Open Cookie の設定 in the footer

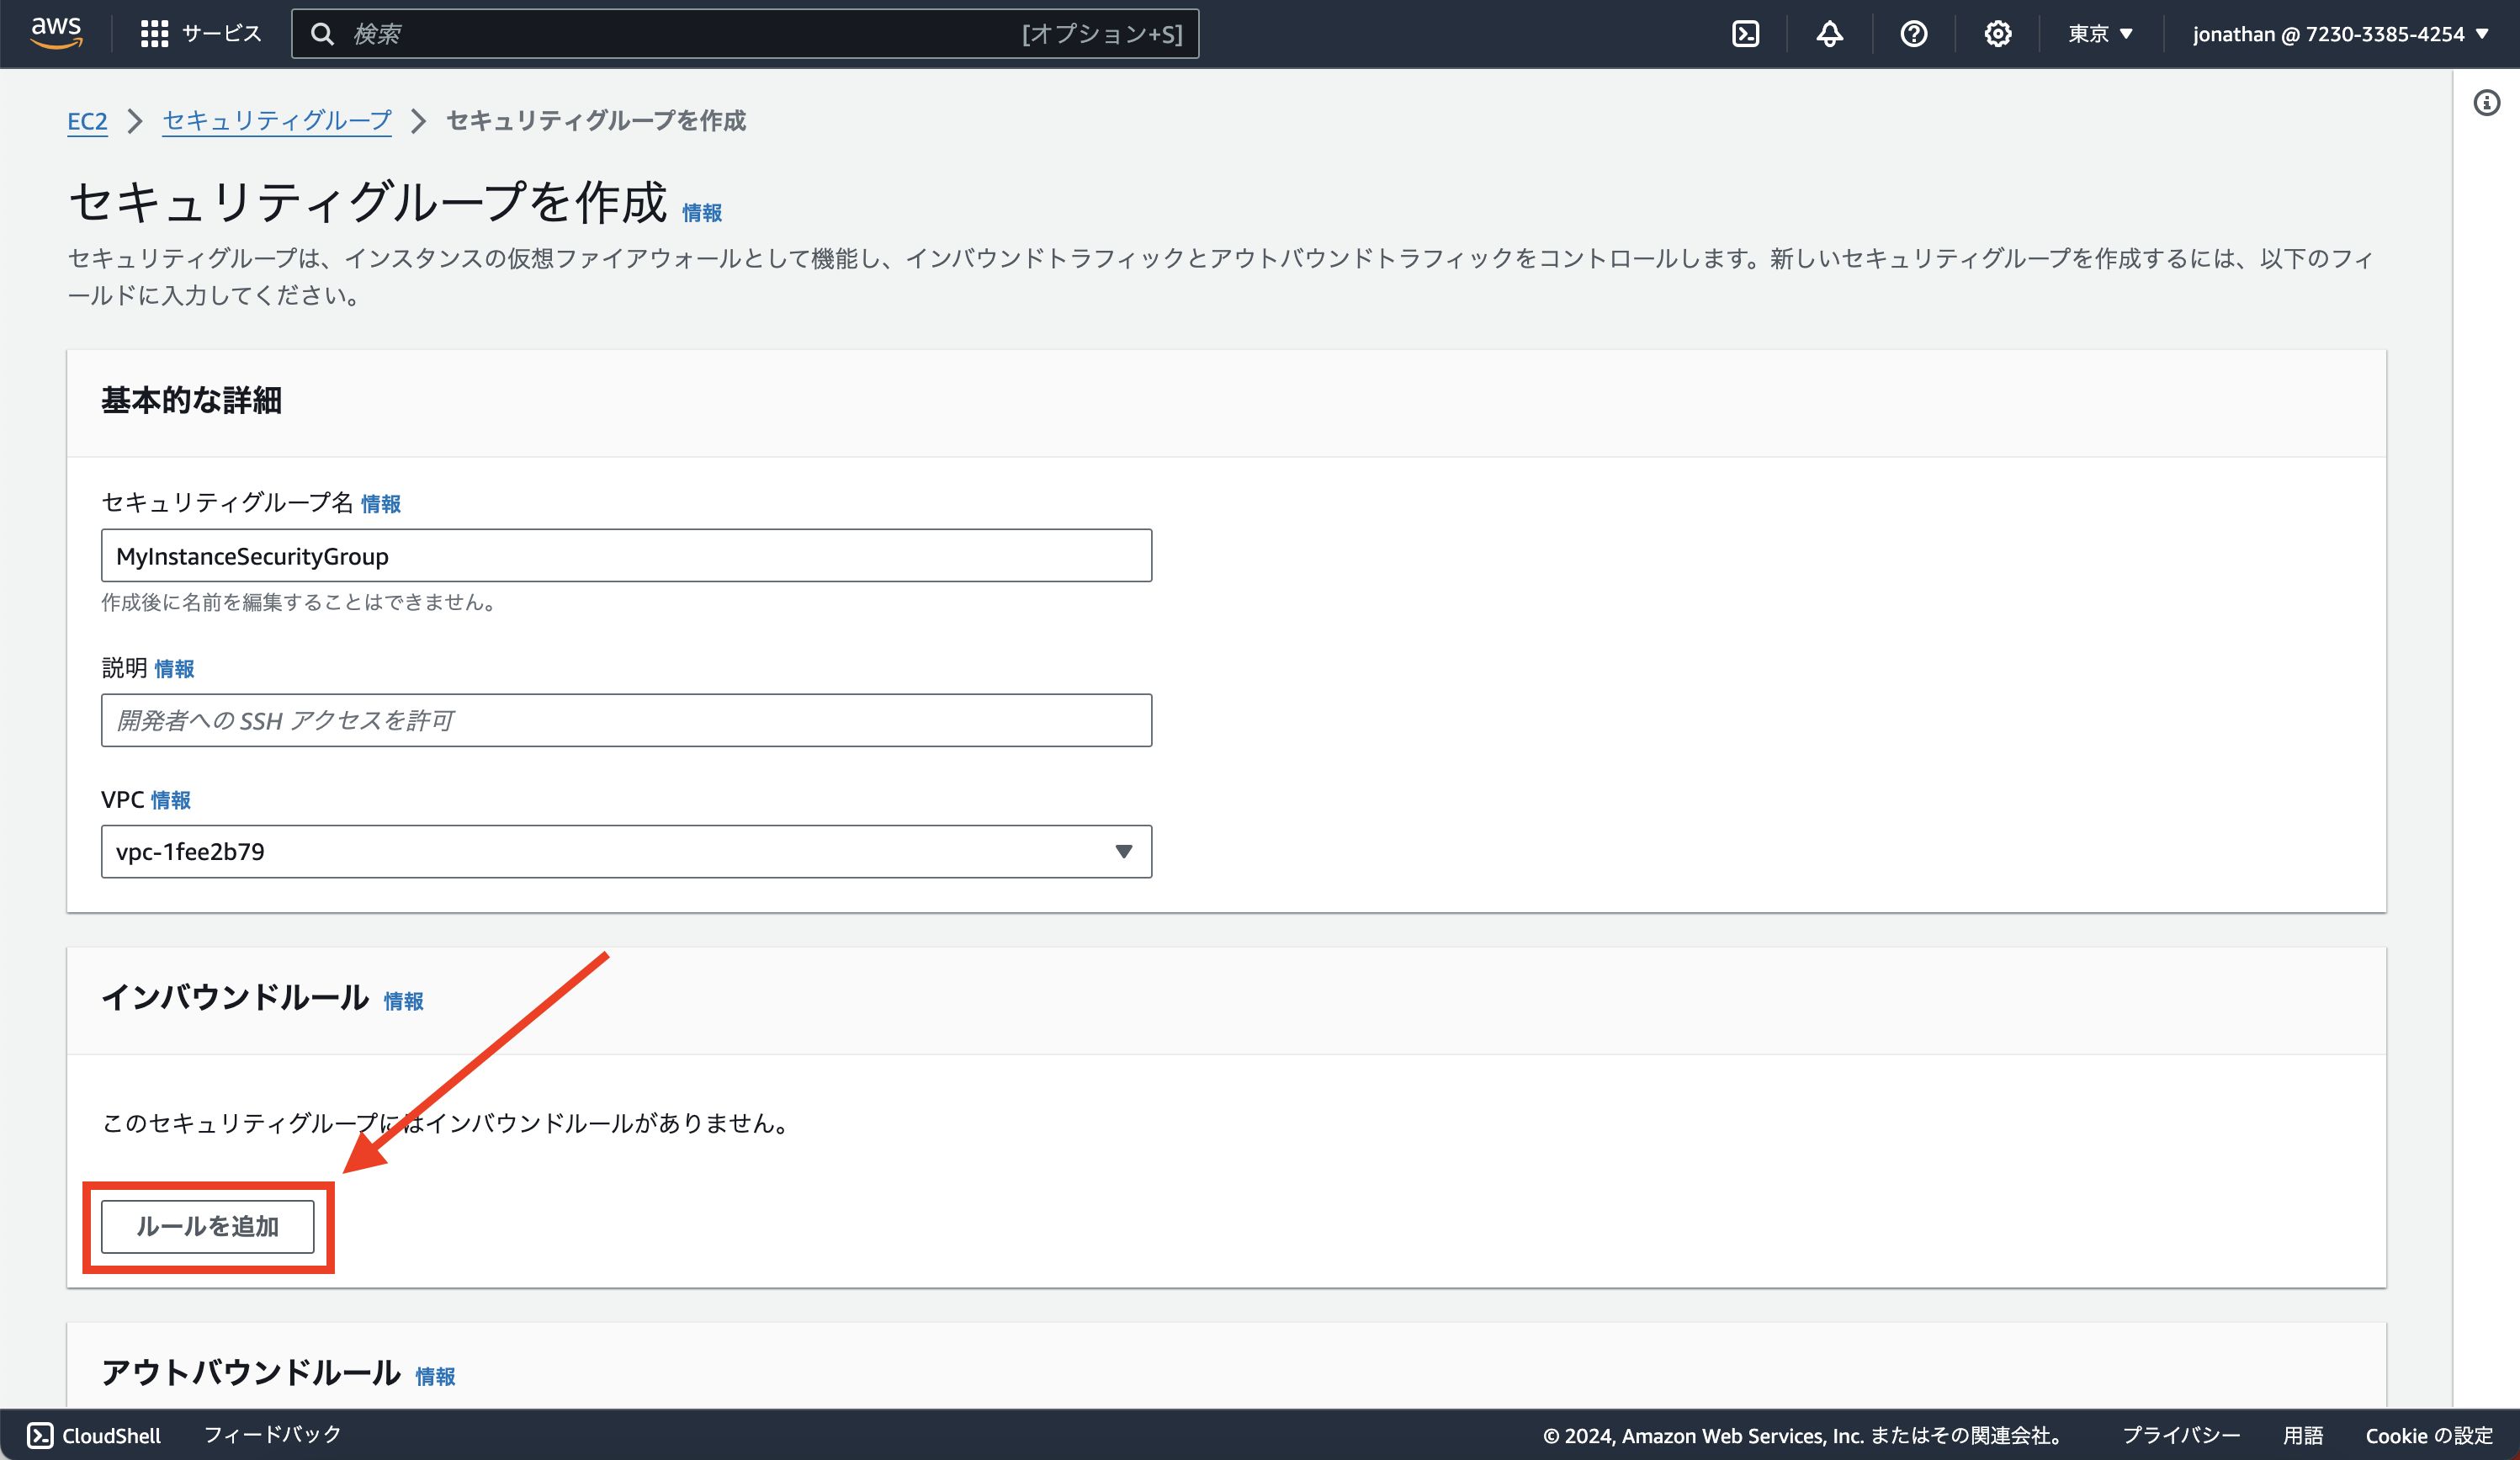click(2428, 1435)
